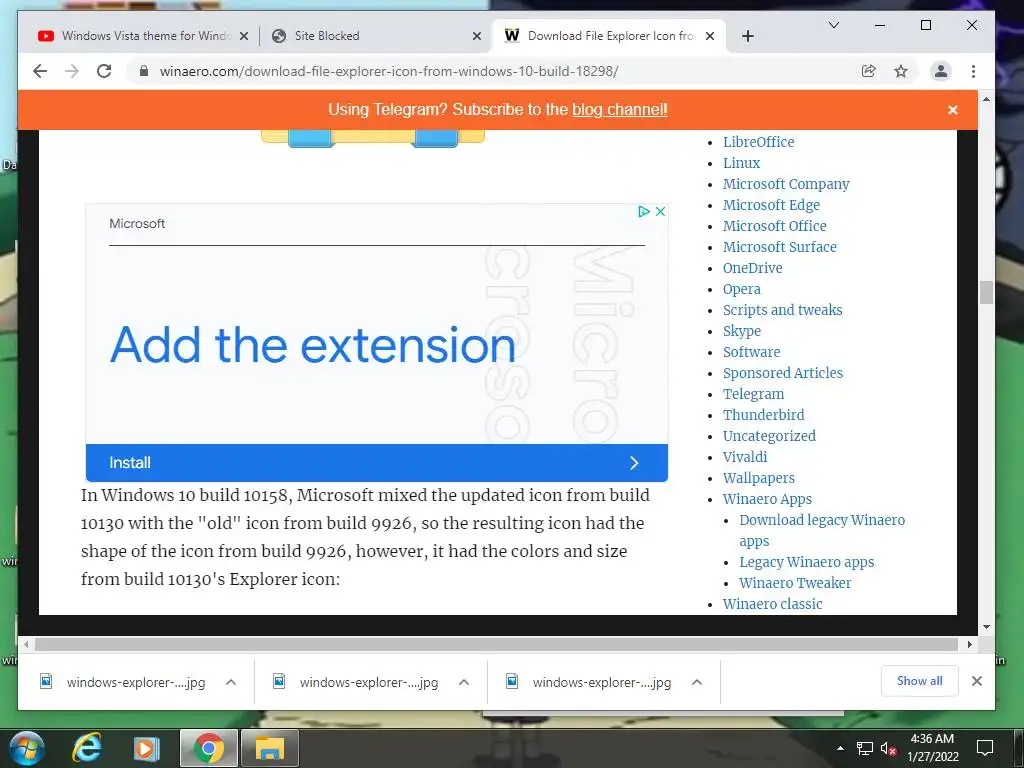
Task: Click the address bar URL
Action: click(389, 71)
